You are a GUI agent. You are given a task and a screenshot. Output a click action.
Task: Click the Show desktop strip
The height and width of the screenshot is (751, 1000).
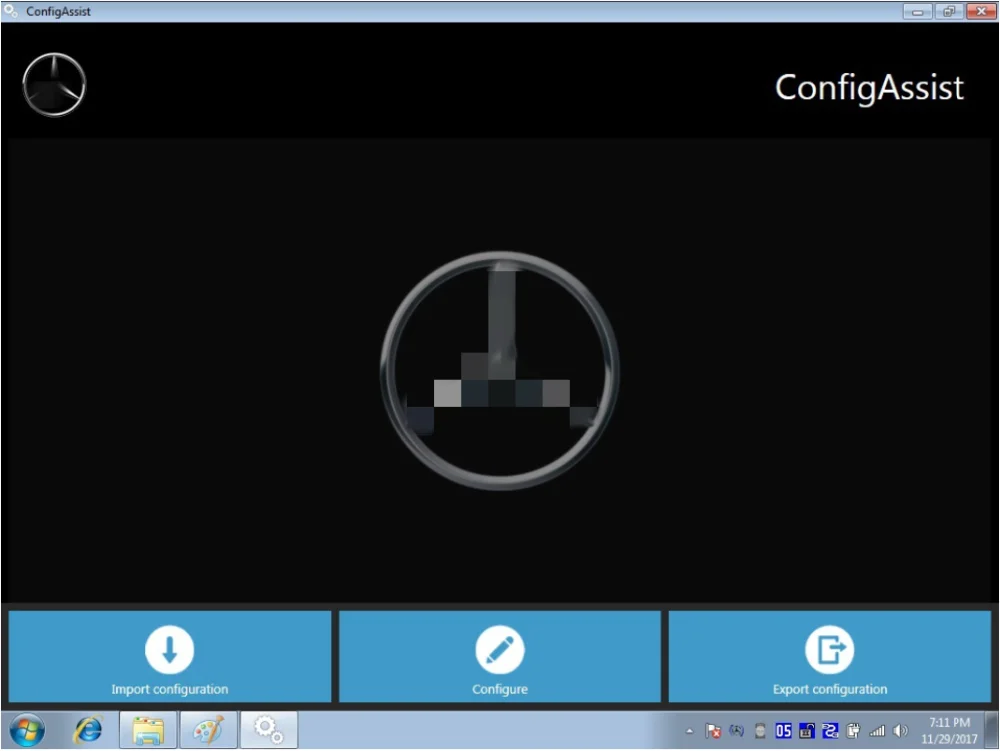pyautogui.click(x=991, y=730)
